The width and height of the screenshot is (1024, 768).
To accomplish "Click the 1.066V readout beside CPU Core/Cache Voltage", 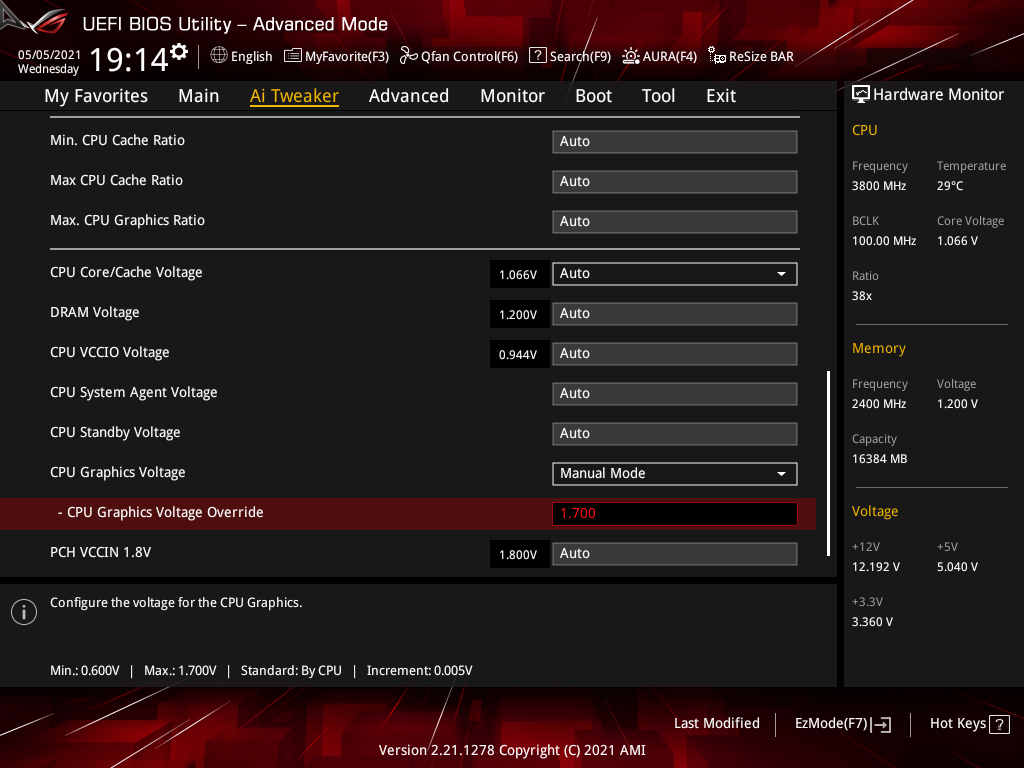I will pos(519,274).
